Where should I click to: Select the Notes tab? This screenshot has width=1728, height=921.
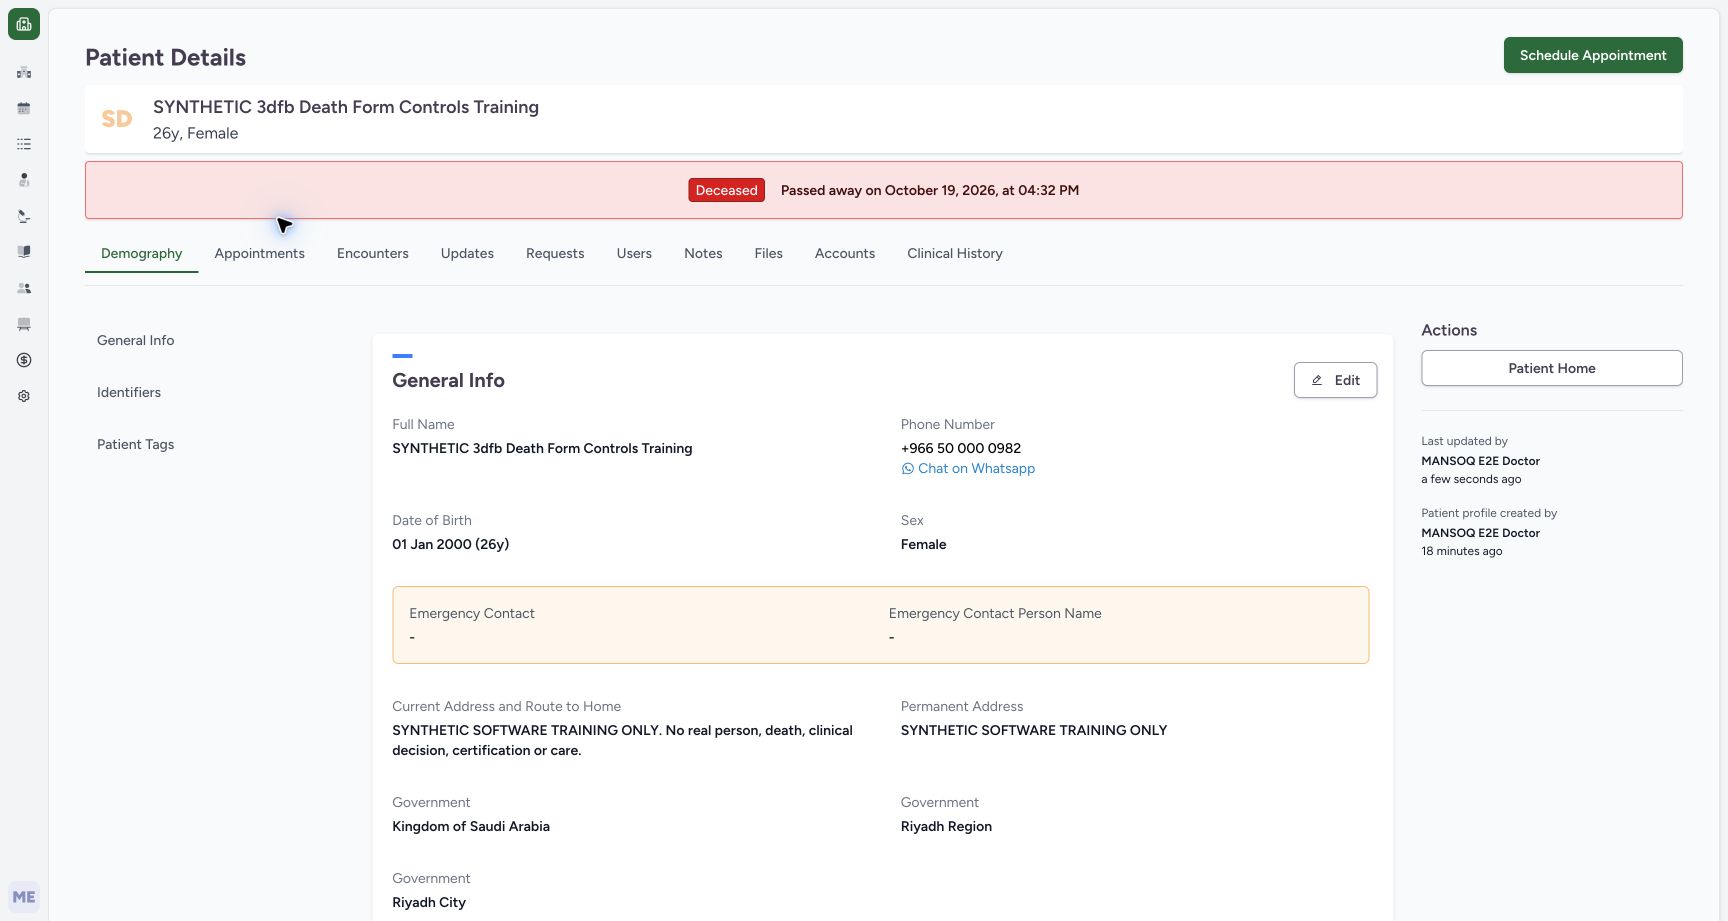703,253
